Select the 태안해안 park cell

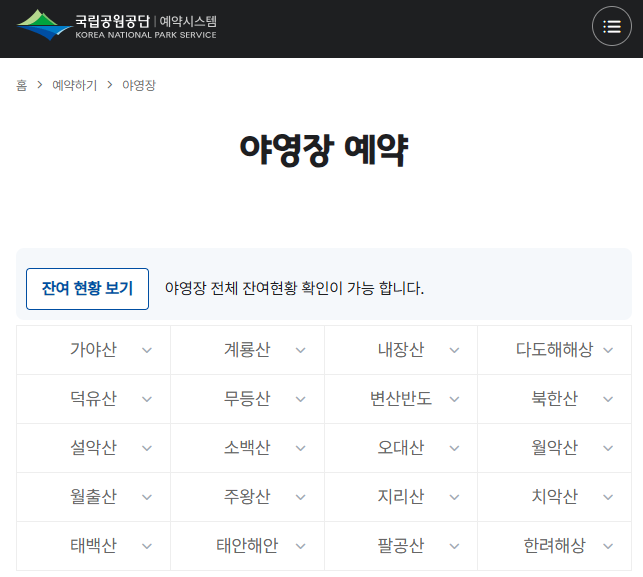pyautogui.click(x=247, y=546)
